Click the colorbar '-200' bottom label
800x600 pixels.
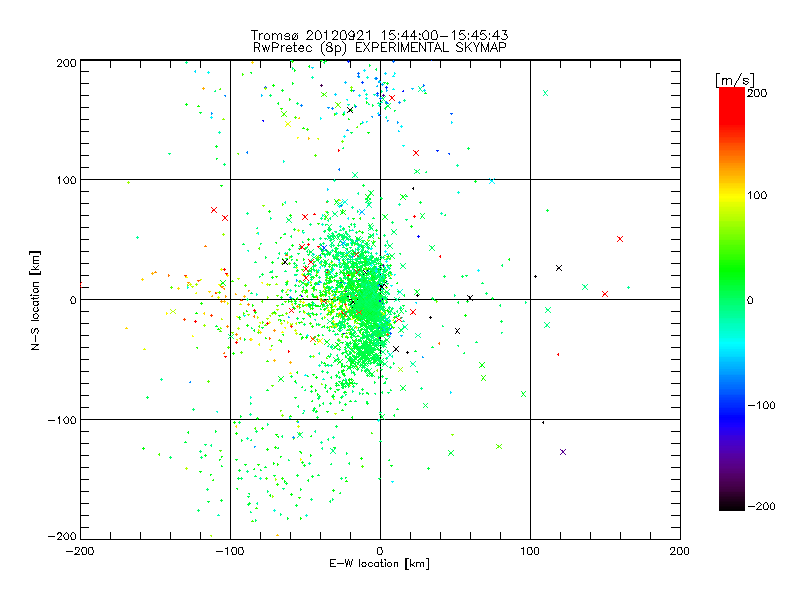(761, 506)
